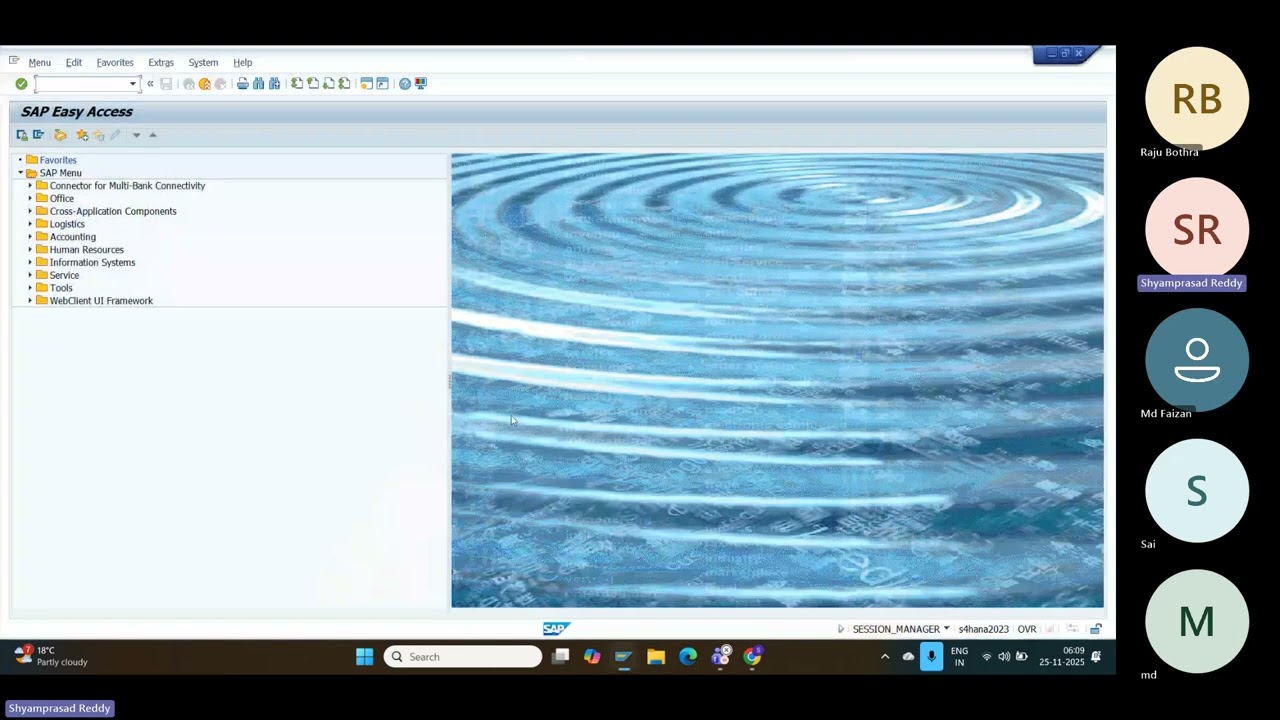Image resolution: width=1280 pixels, height=720 pixels.
Task: Click the window control icon left of Menu
Action: tap(14, 61)
